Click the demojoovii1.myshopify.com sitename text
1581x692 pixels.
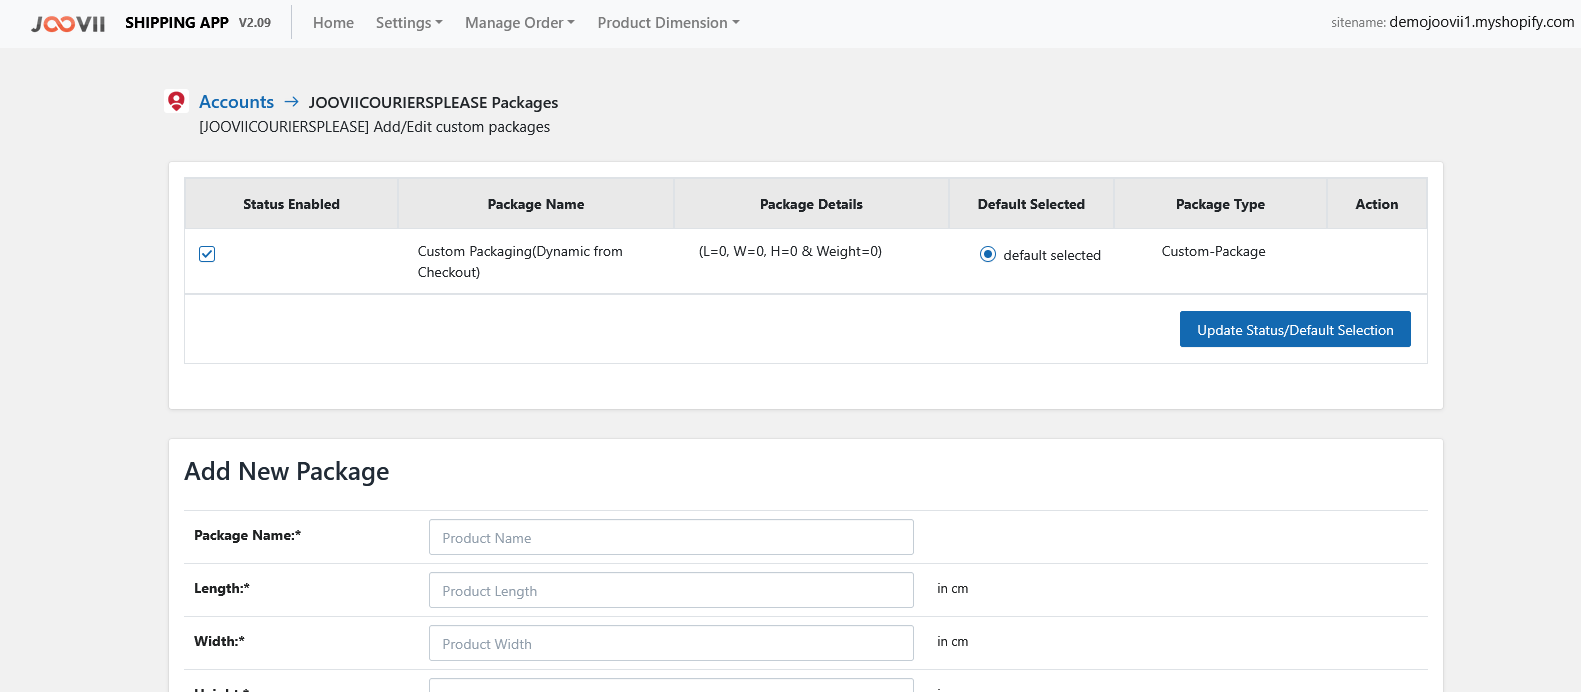pyautogui.click(x=1481, y=22)
